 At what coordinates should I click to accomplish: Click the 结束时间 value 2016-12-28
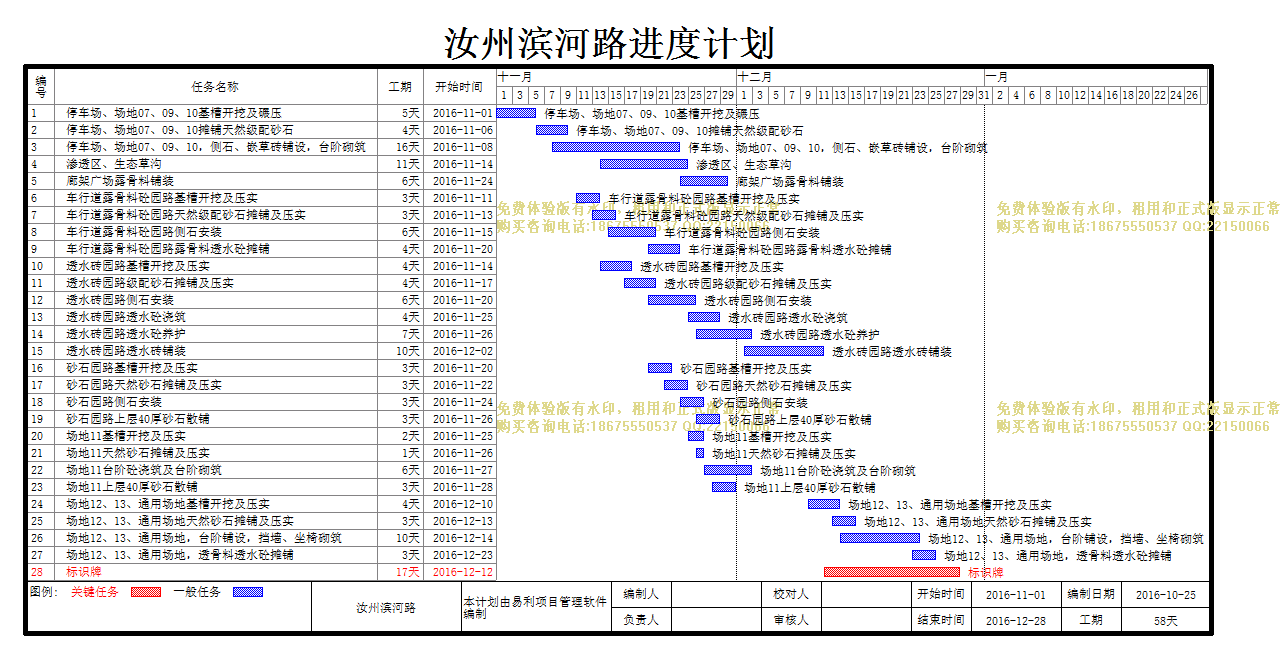(x=1015, y=619)
